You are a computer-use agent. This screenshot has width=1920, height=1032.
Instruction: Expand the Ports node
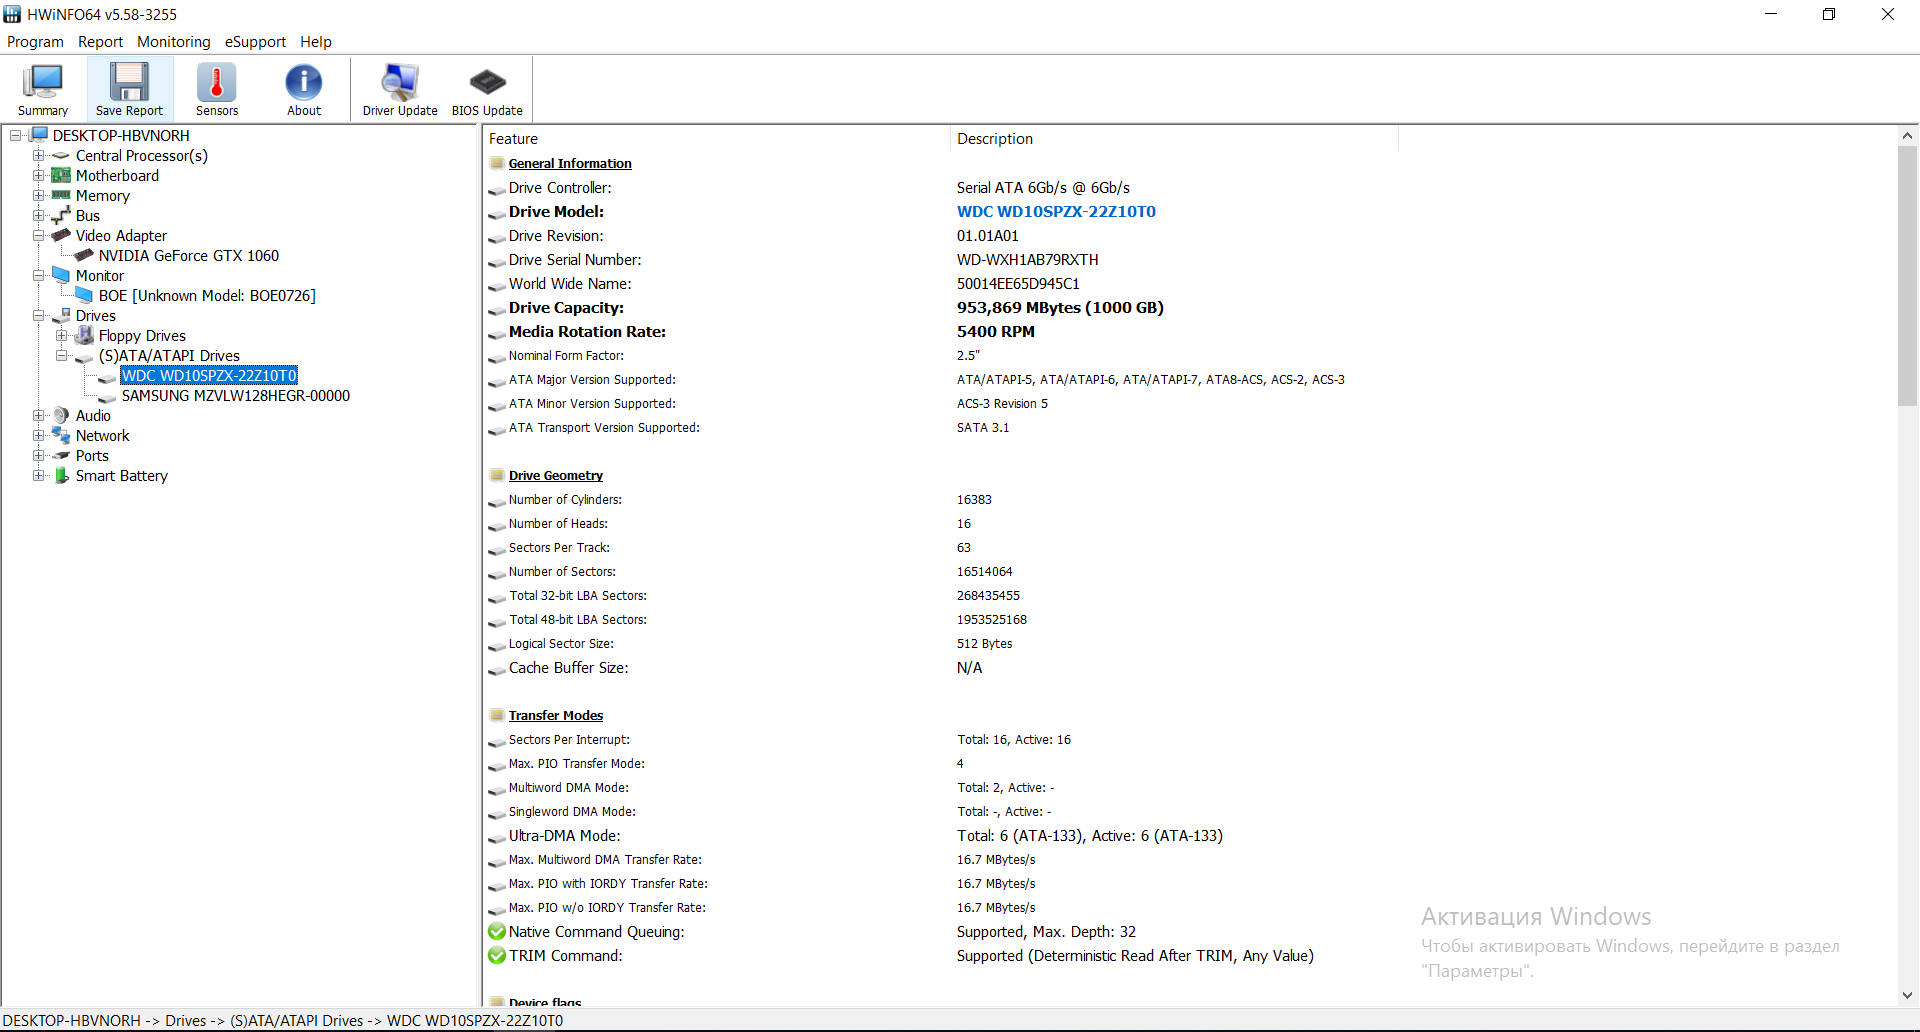pyautogui.click(x=38, y=456)
